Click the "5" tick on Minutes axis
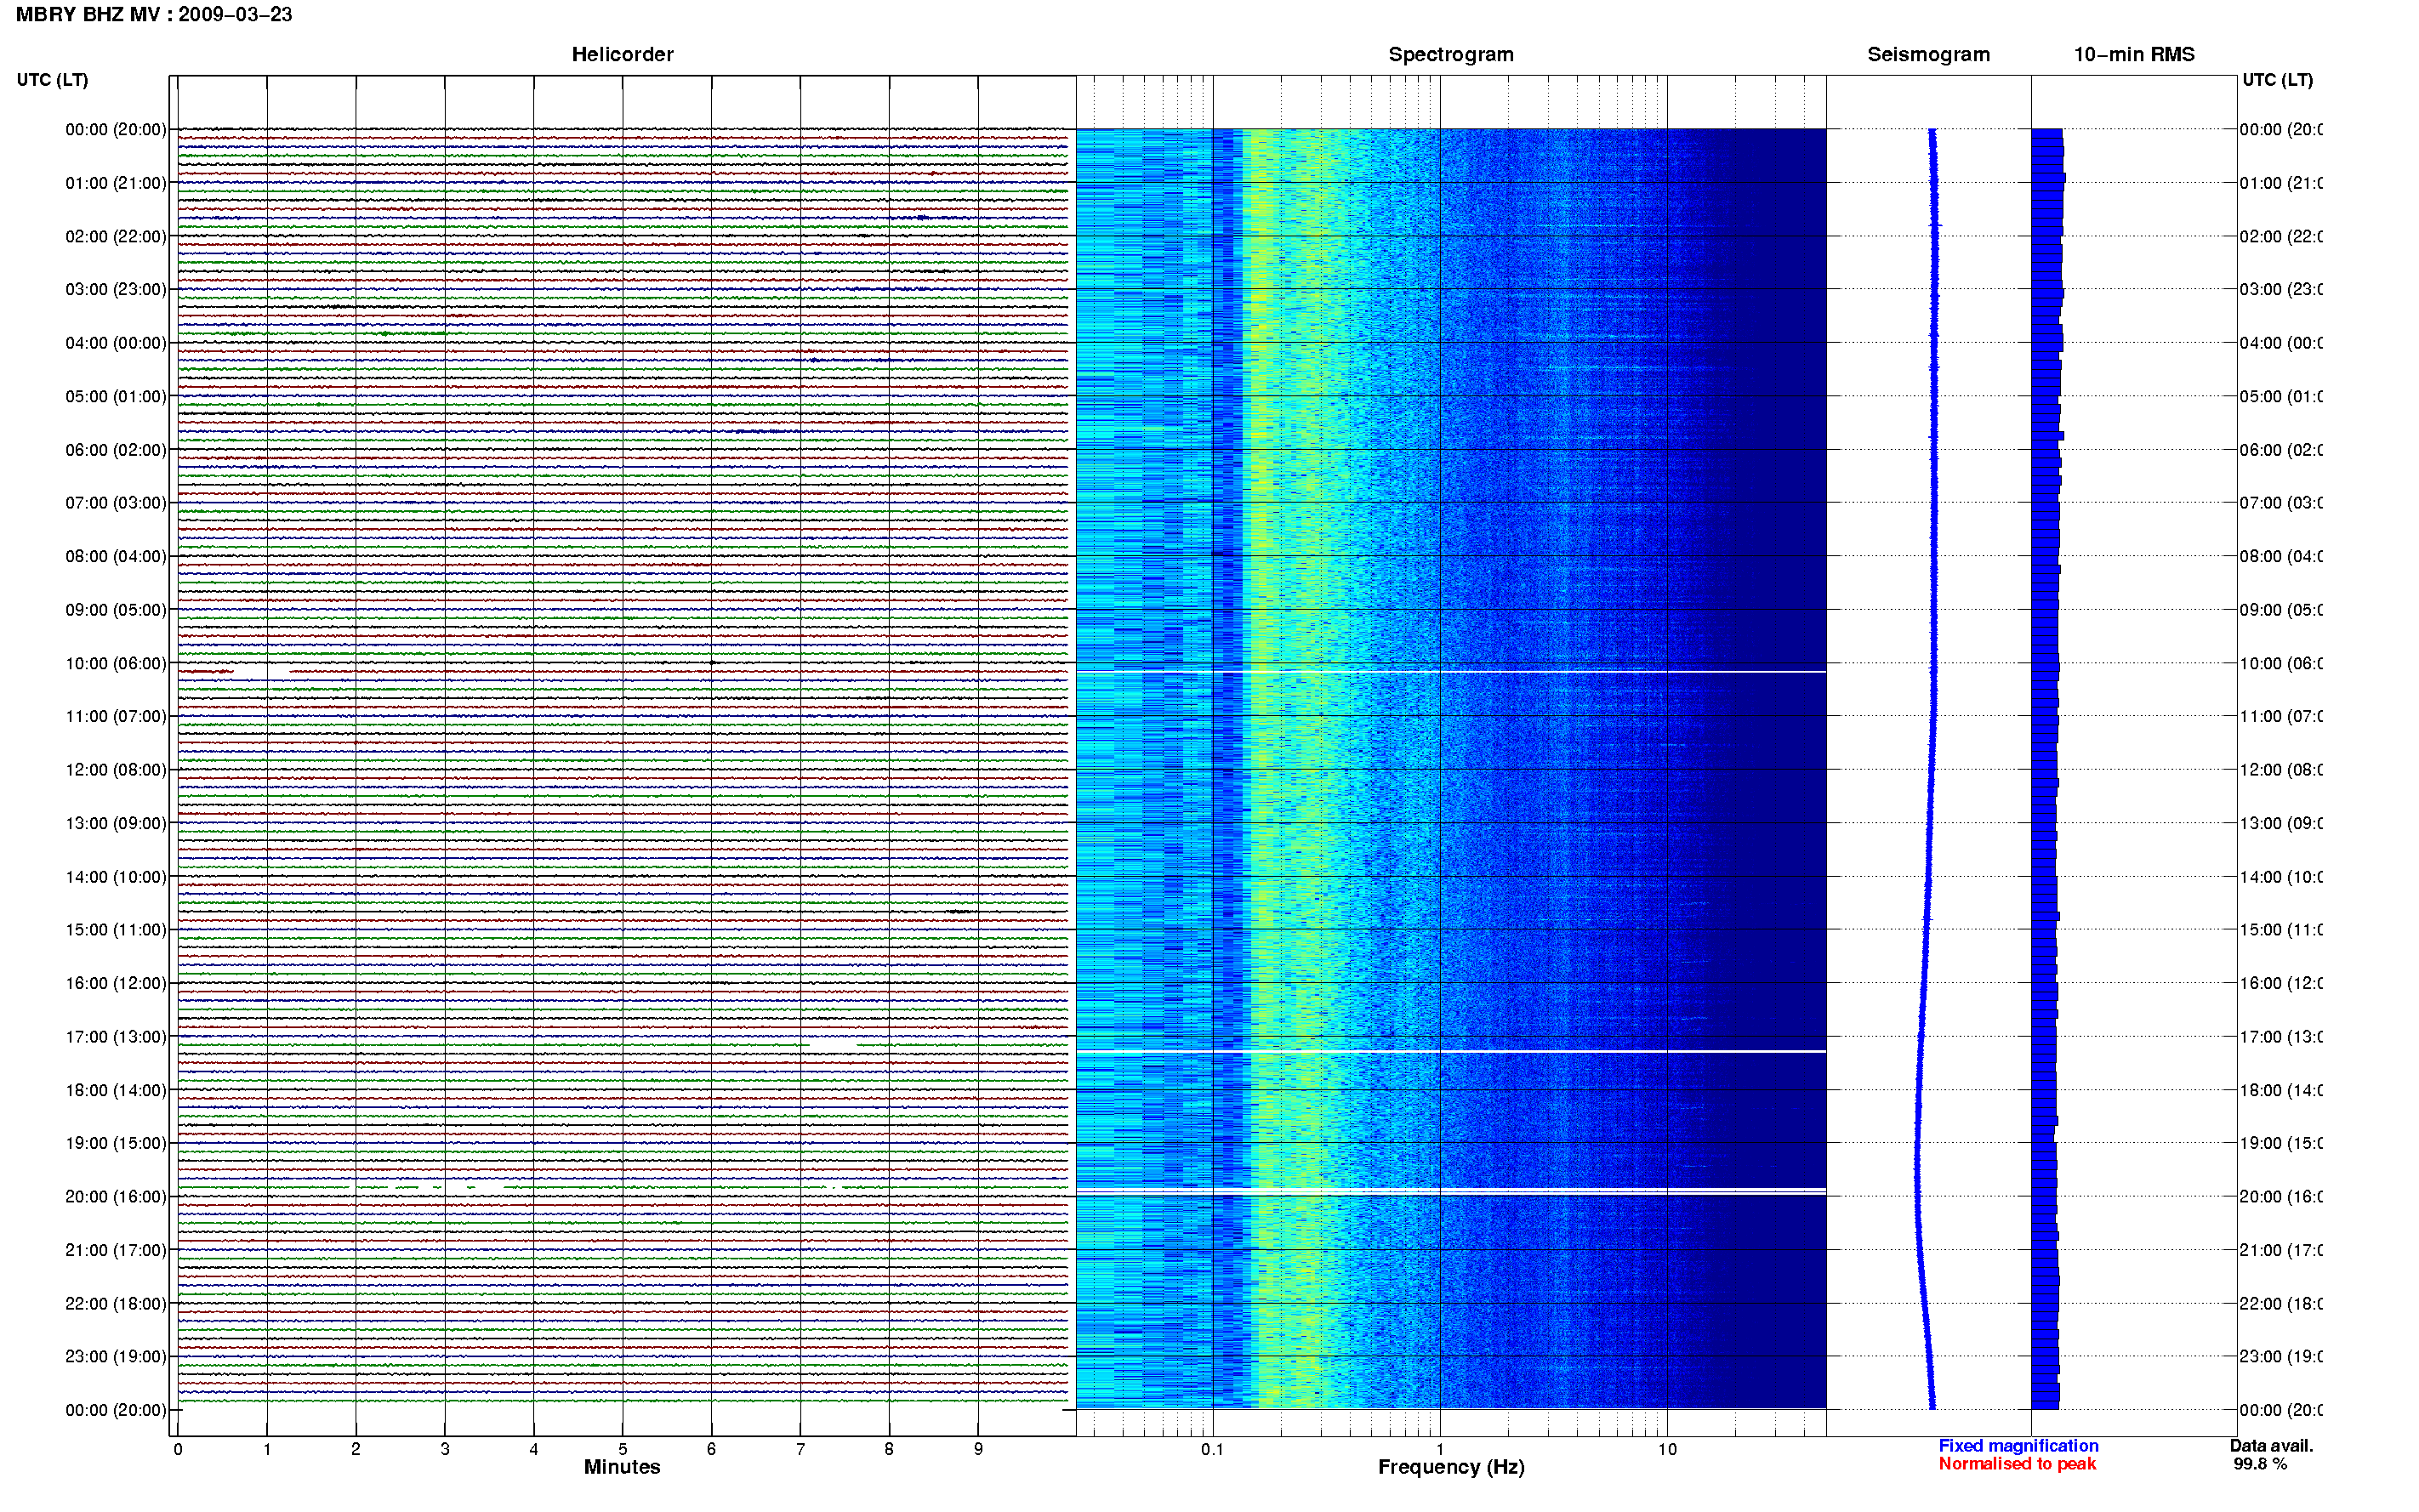This screenshot has height=1512, width=2419. 623,1449
